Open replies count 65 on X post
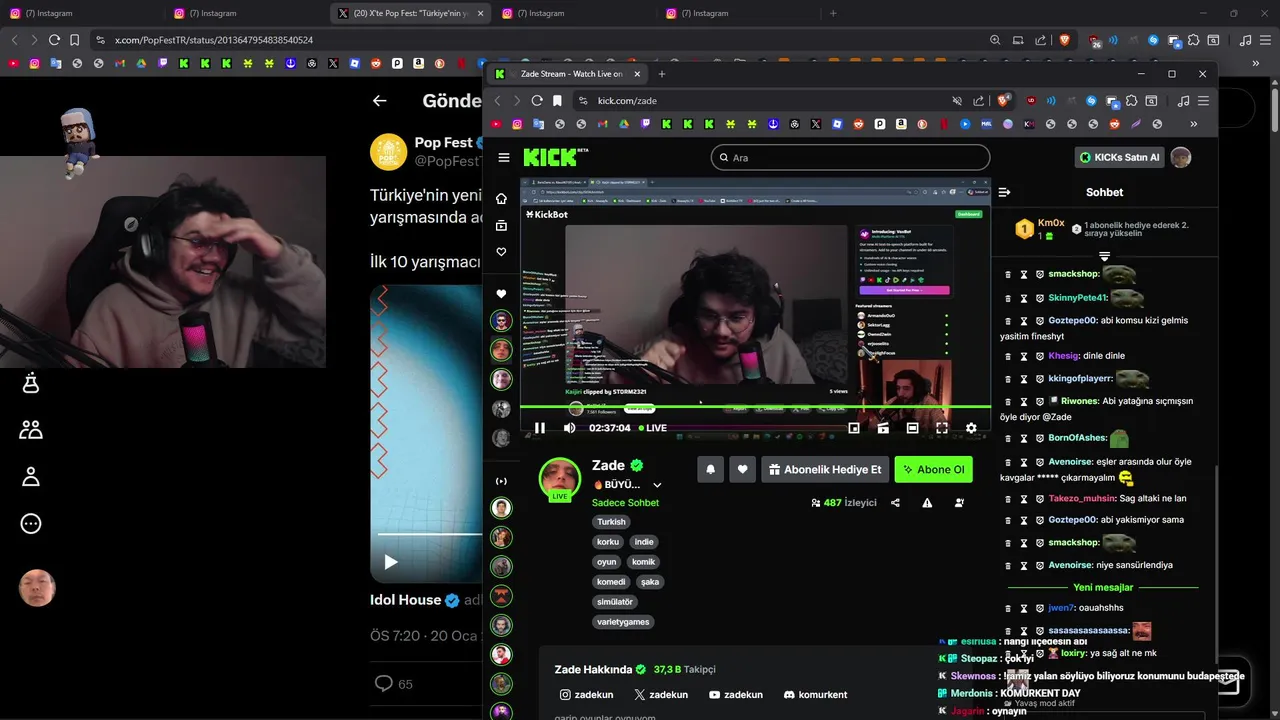This screenshot has height=720, width=1280. click(x=393, y=684)
